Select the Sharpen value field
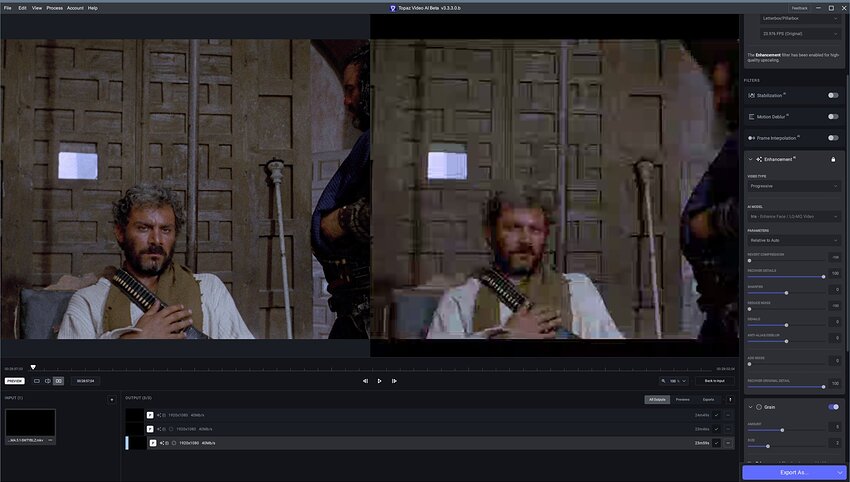Screen dimensions: 850x482 (835, 290)
